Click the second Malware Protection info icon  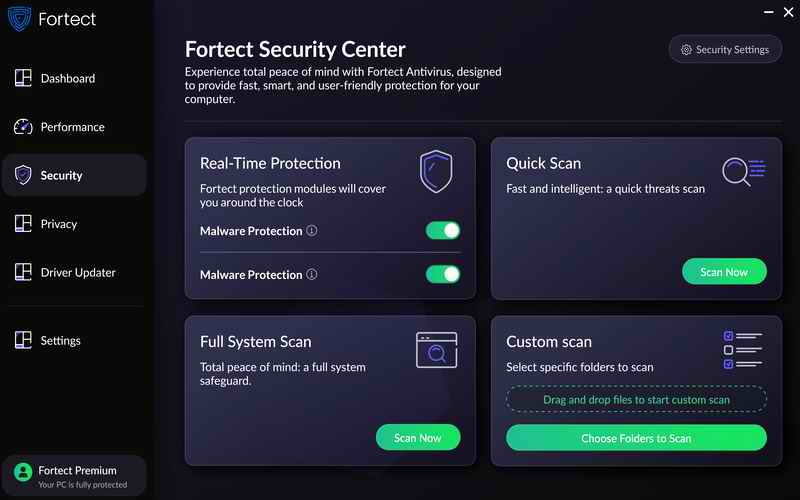pos(312,275)
